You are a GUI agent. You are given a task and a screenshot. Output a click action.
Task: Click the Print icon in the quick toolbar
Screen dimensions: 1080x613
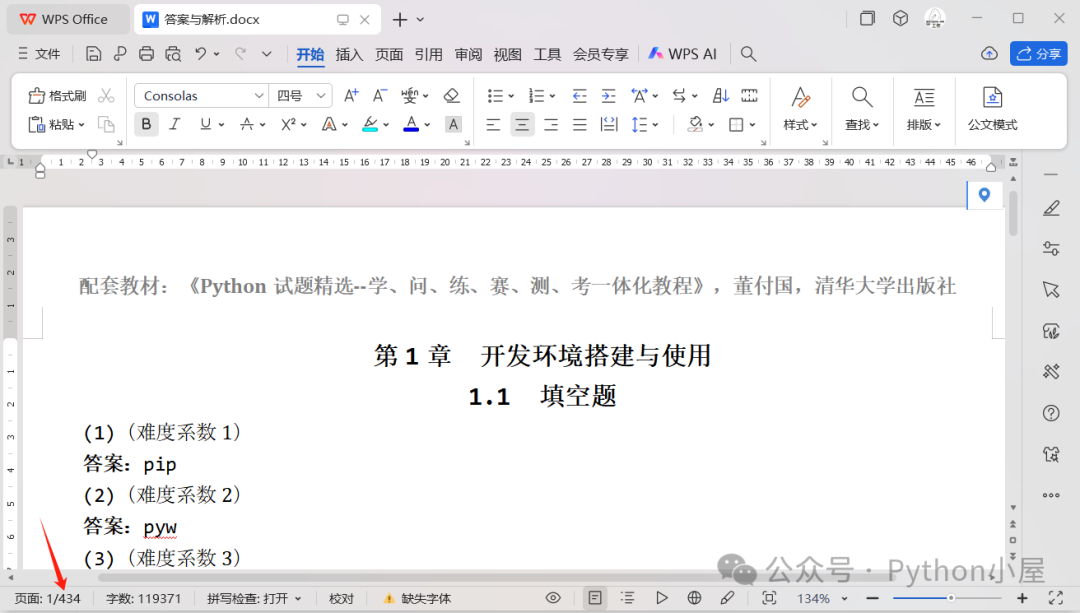point(146,54)
